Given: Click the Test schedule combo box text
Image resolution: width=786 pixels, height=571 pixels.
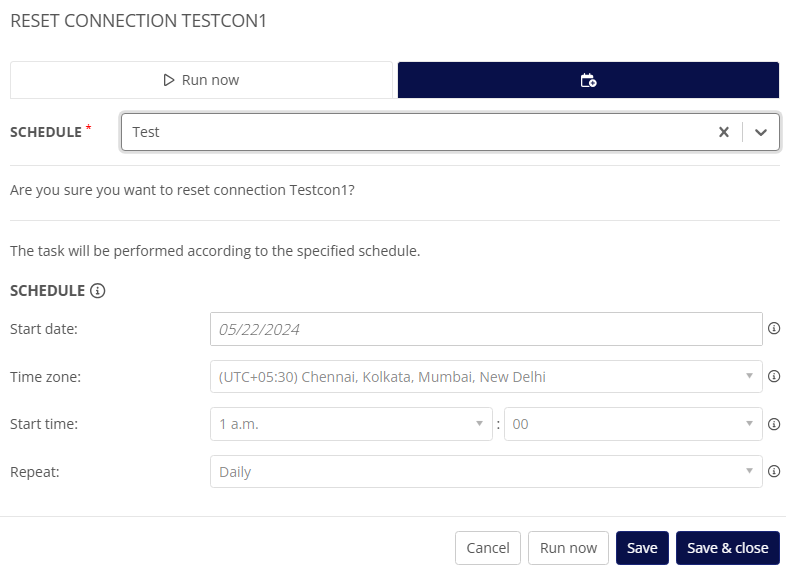Looking at the screenshot, I should (x=147, y=132).
